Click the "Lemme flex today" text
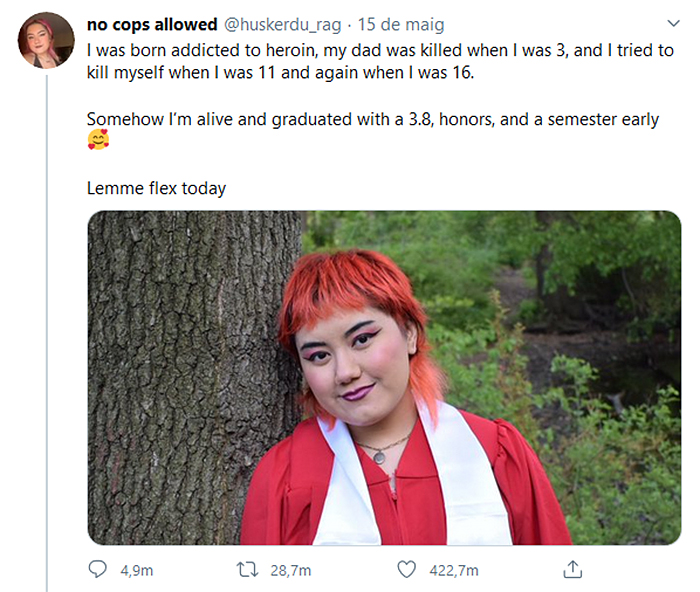This screenshot has height=592, width=700. 156,188
